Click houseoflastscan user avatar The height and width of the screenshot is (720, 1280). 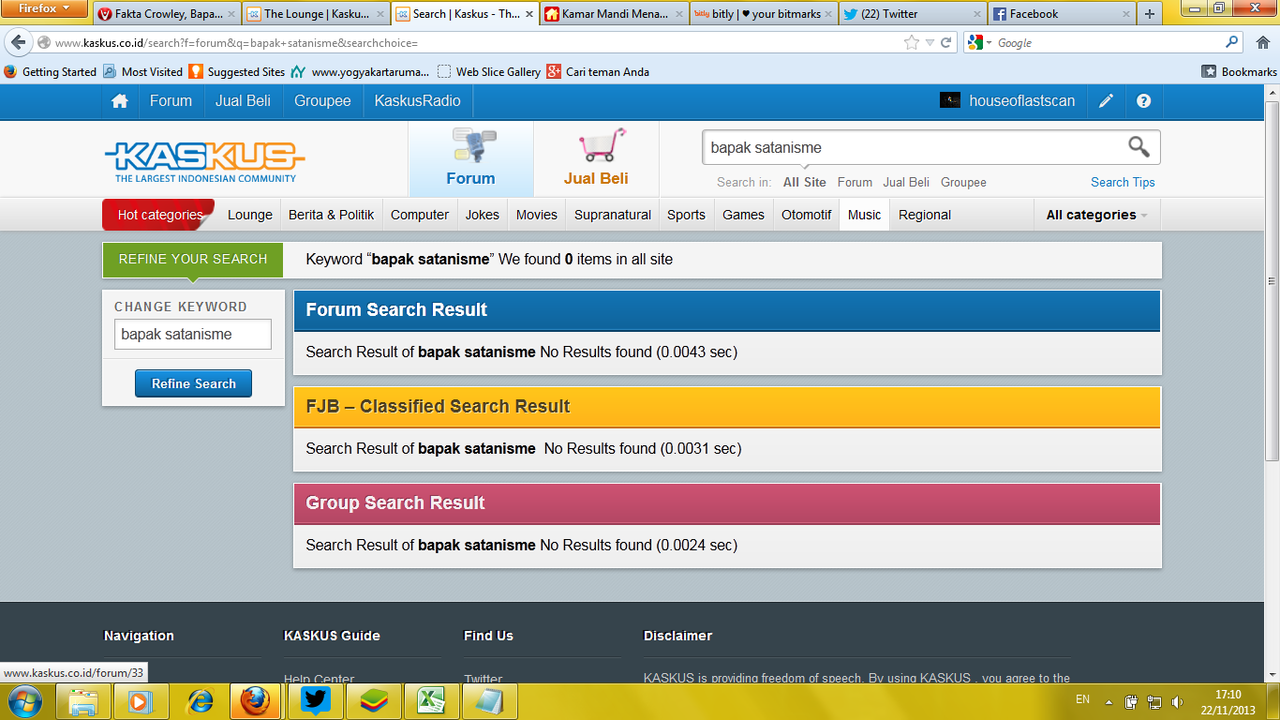[x=950, y=101]
